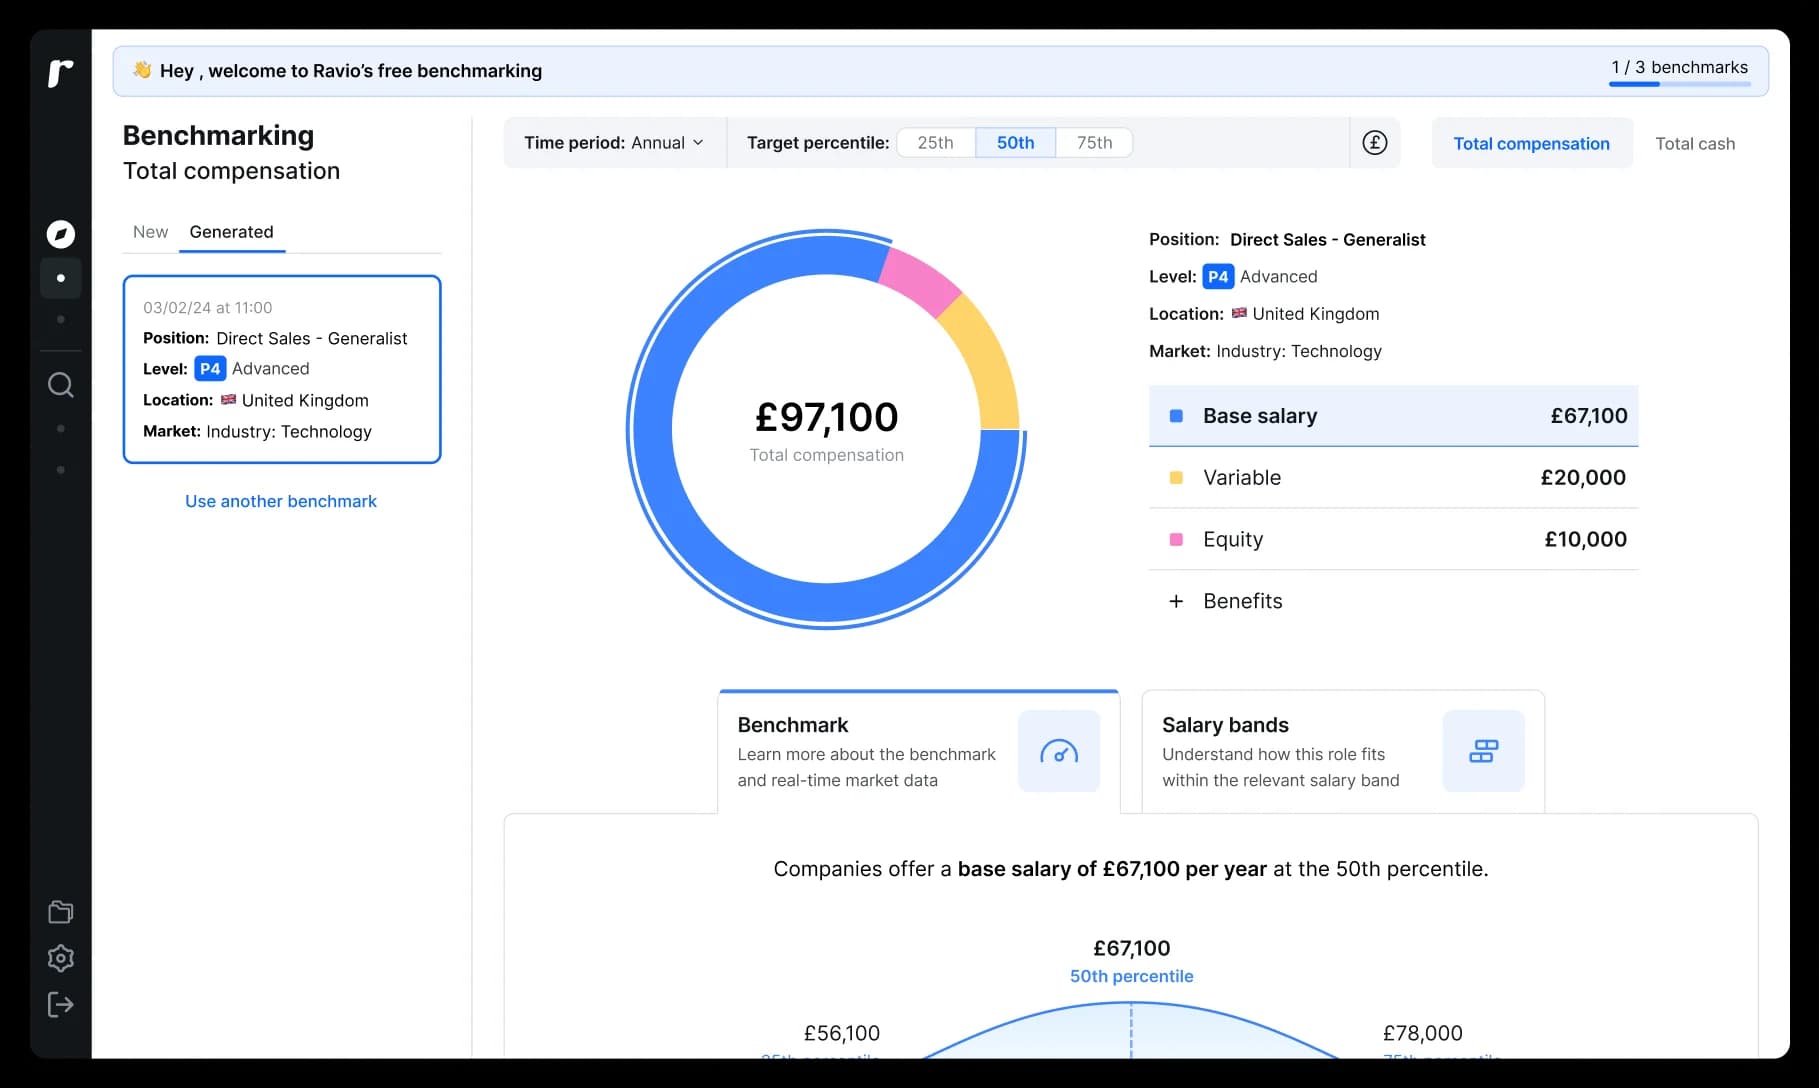1819x1088 pixels.
Task: Click the Benchmark gauge icon
Action: coord(1059,752)
